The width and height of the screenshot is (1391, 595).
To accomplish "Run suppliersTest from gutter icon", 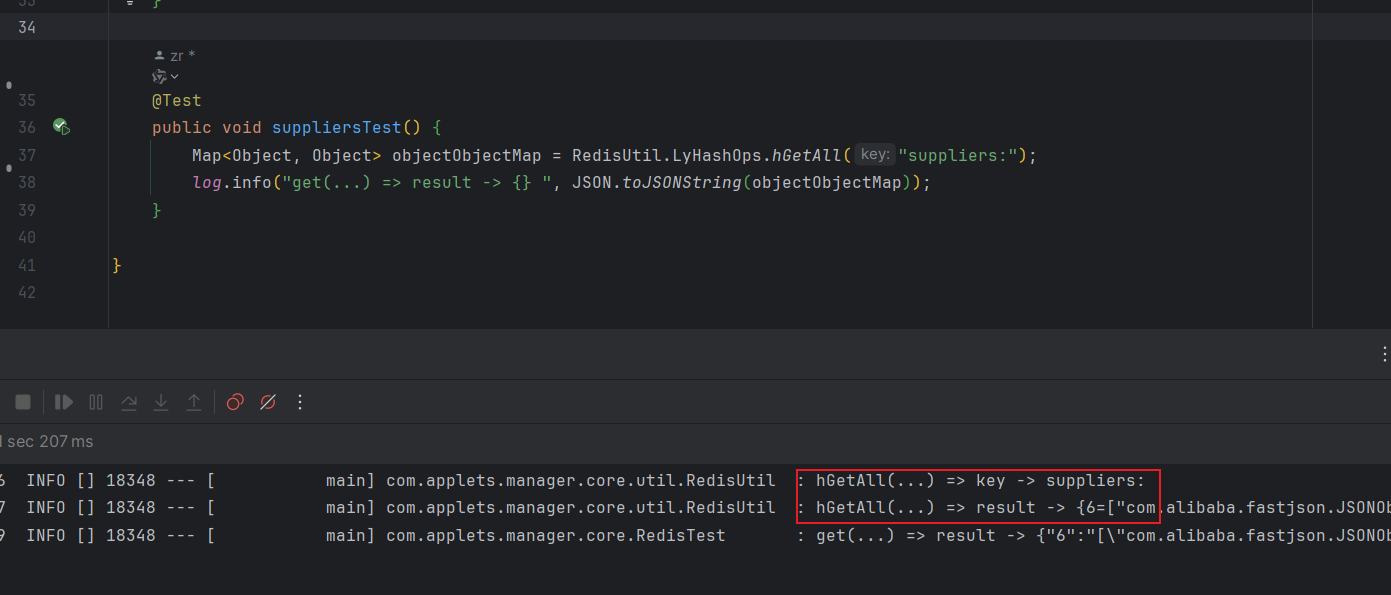I will pyautogui.click(x=61, y=127).
